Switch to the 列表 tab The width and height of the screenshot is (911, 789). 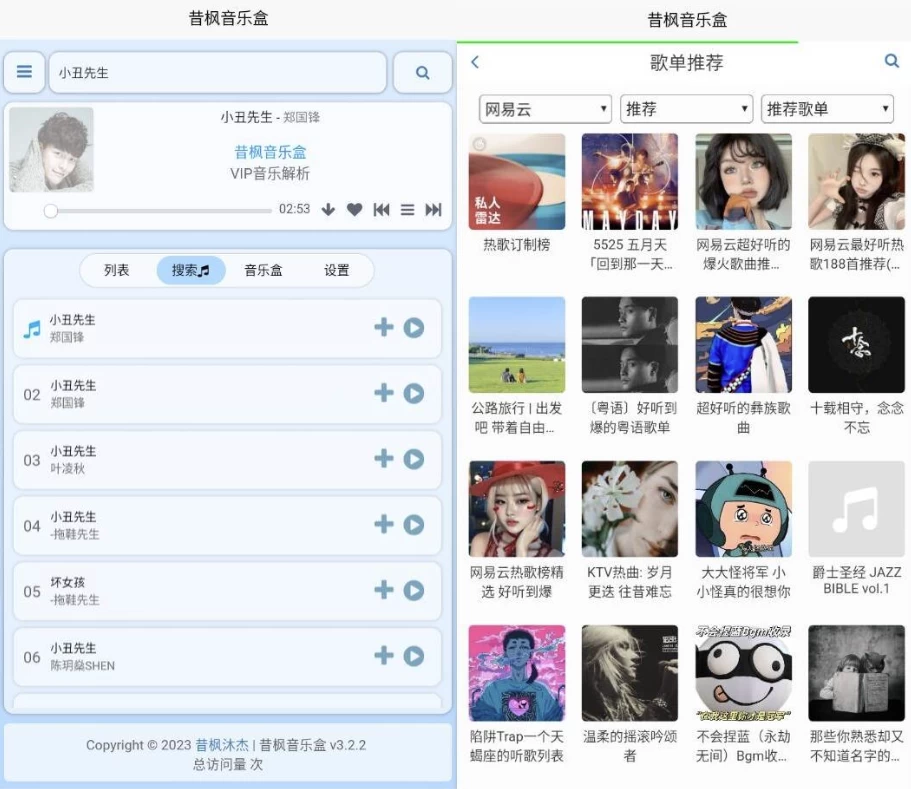pos(117,270)
